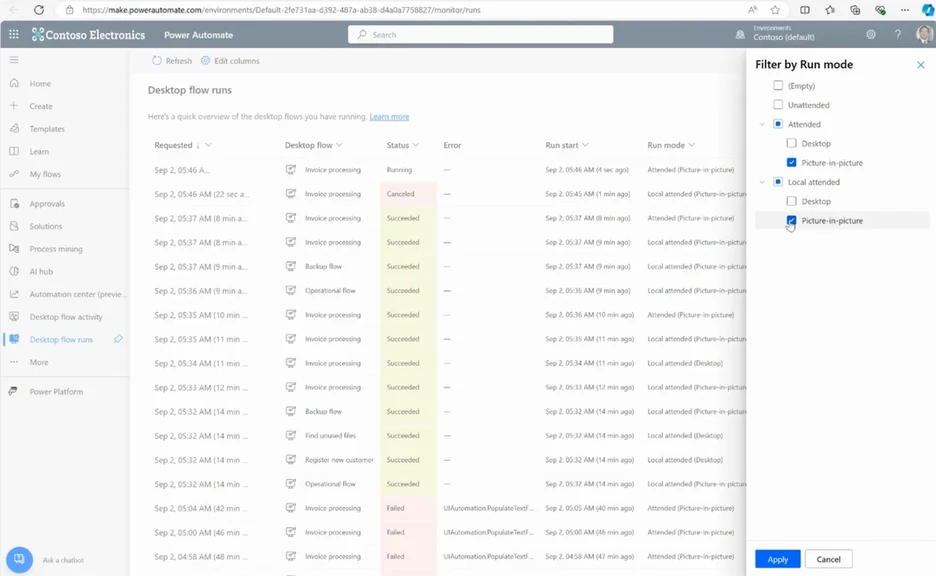Open the Help question mark menu
This screenshot has height=576, width=936.
[x=897, y=34]
